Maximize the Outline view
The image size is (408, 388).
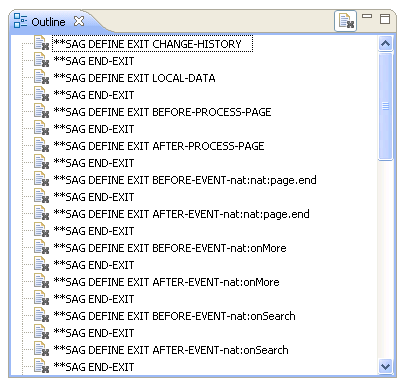coord(385,19)
